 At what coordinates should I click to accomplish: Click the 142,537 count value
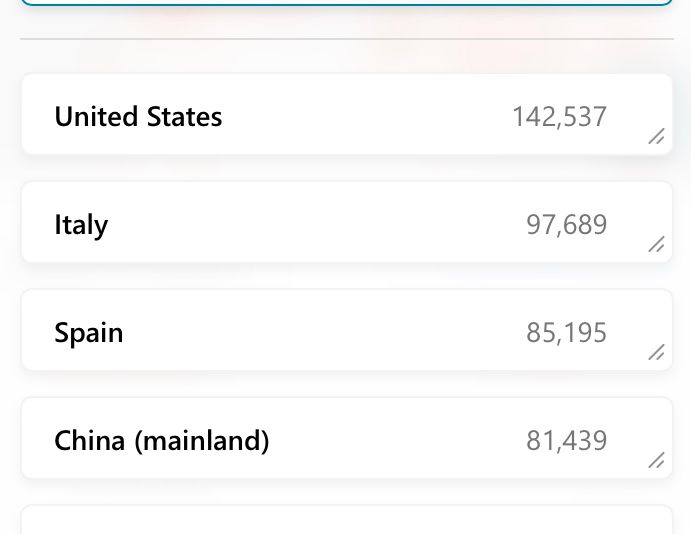559,117
